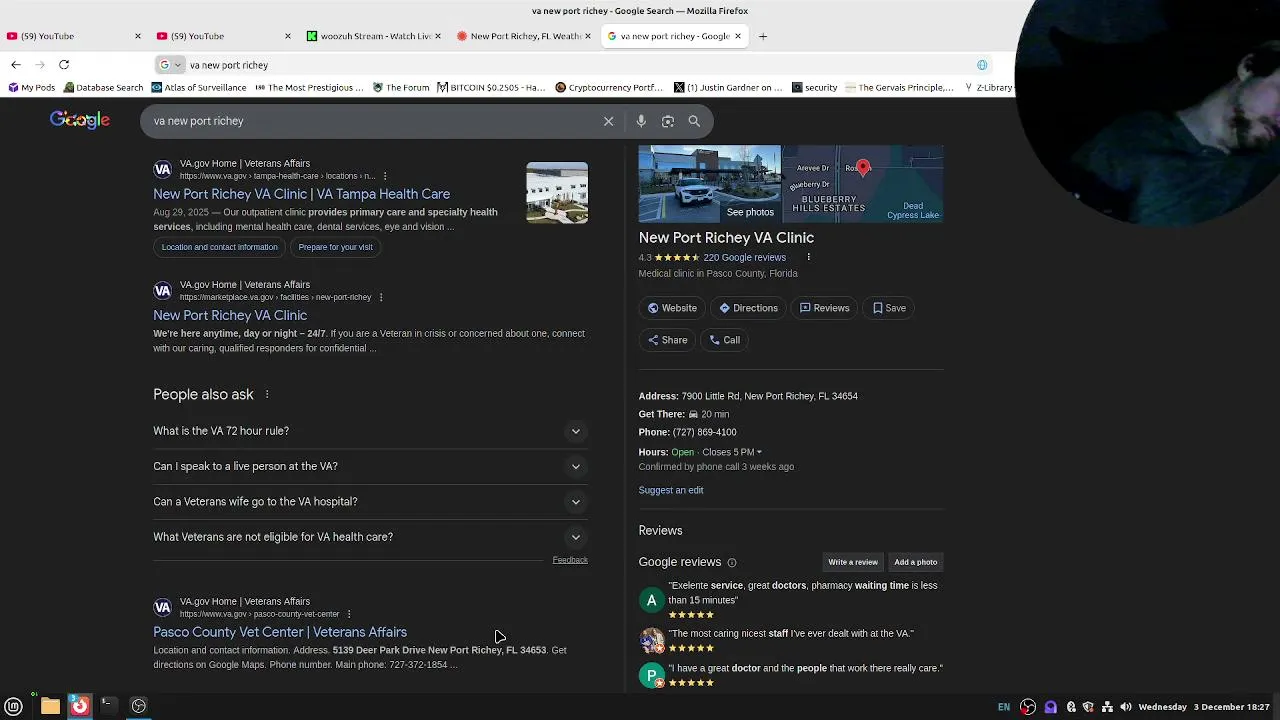Close the first YouTube tab
This screenshot has width=1280, height=720.
138,36
